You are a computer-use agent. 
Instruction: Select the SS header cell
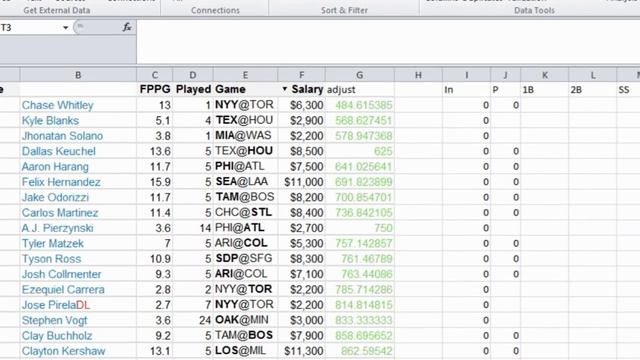pos(629,89)
